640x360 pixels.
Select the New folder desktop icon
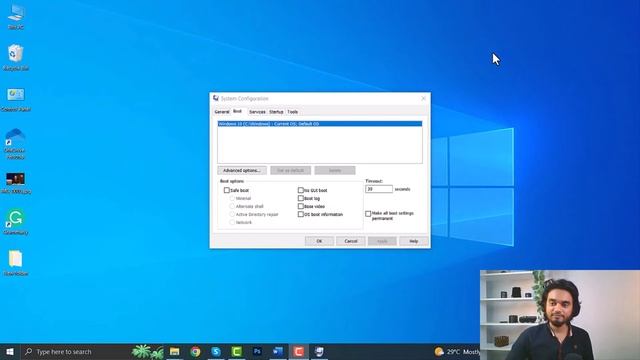point(16,263)
